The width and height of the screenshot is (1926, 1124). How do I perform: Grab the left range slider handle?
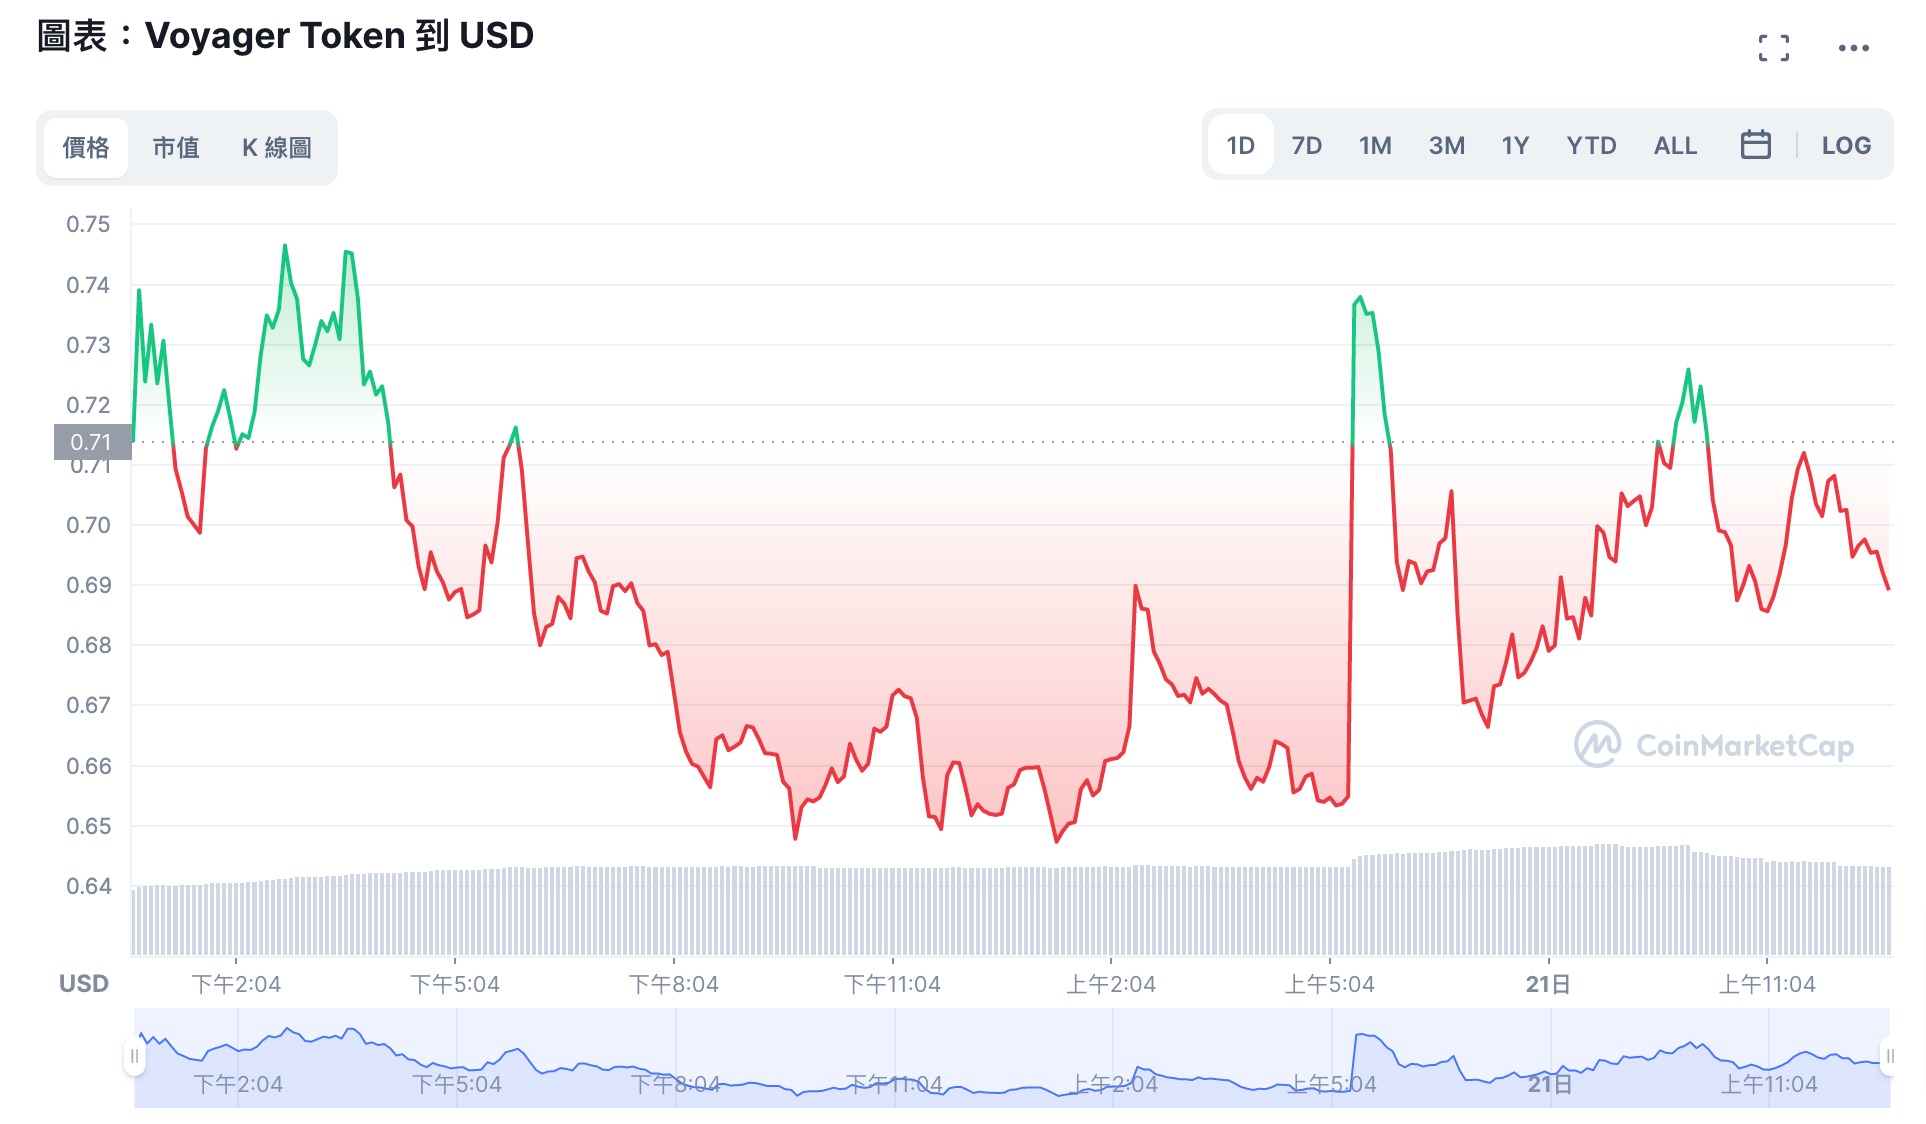pos(134,1057)
